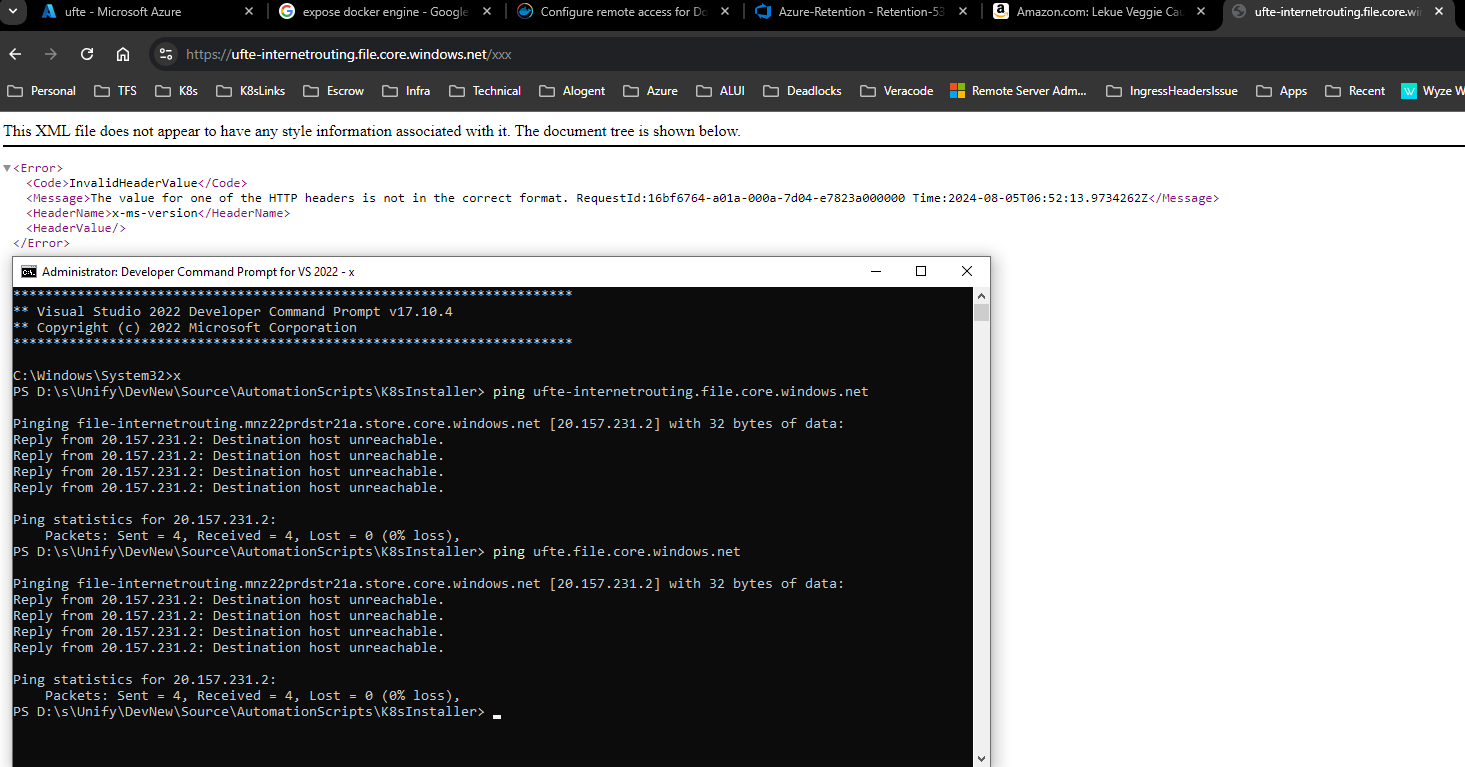
Task: Click the console vertical scrollbar thumb
Action: 981,313
